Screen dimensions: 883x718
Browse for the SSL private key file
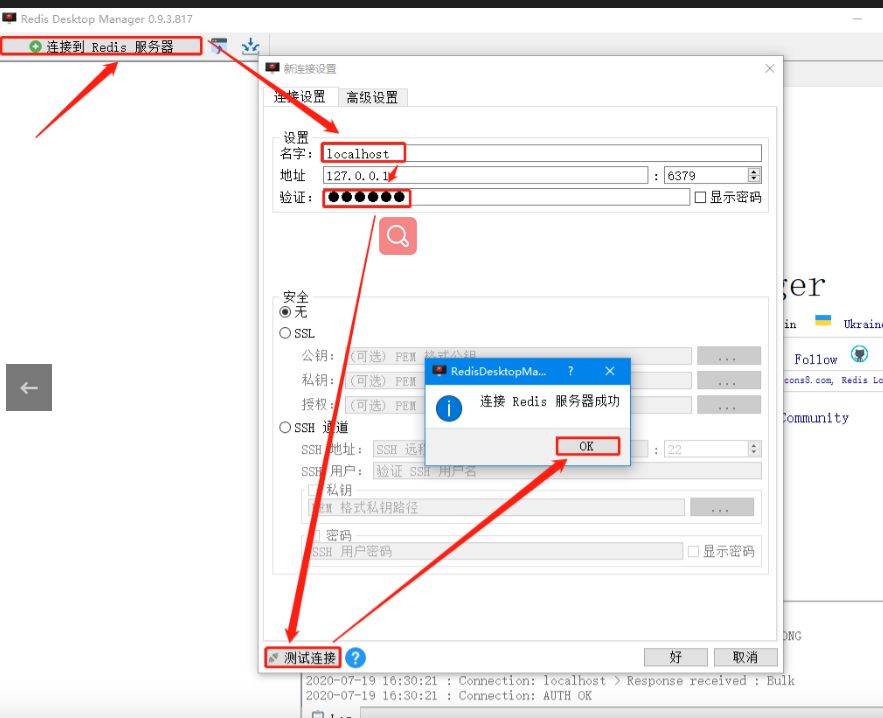point(729,380)
